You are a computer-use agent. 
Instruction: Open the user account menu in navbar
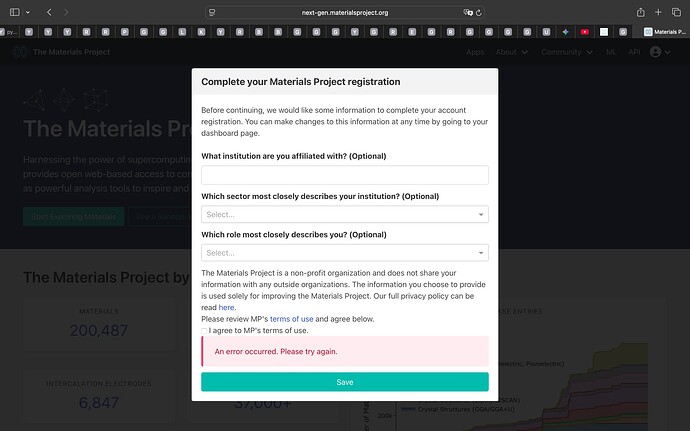tap(659, 52)
